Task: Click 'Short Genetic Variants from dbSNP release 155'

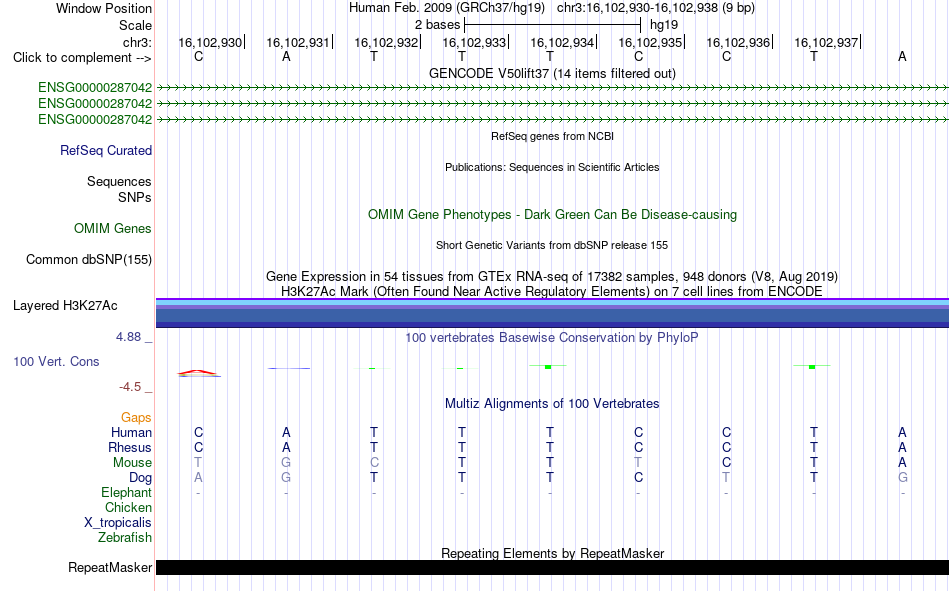Action: (552, 245)
